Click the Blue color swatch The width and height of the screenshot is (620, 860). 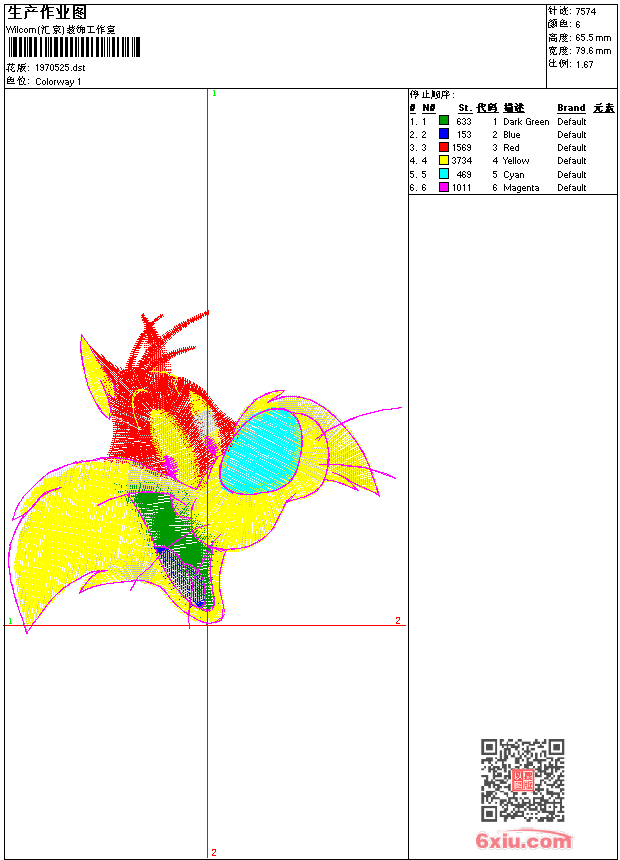(444, 134)
